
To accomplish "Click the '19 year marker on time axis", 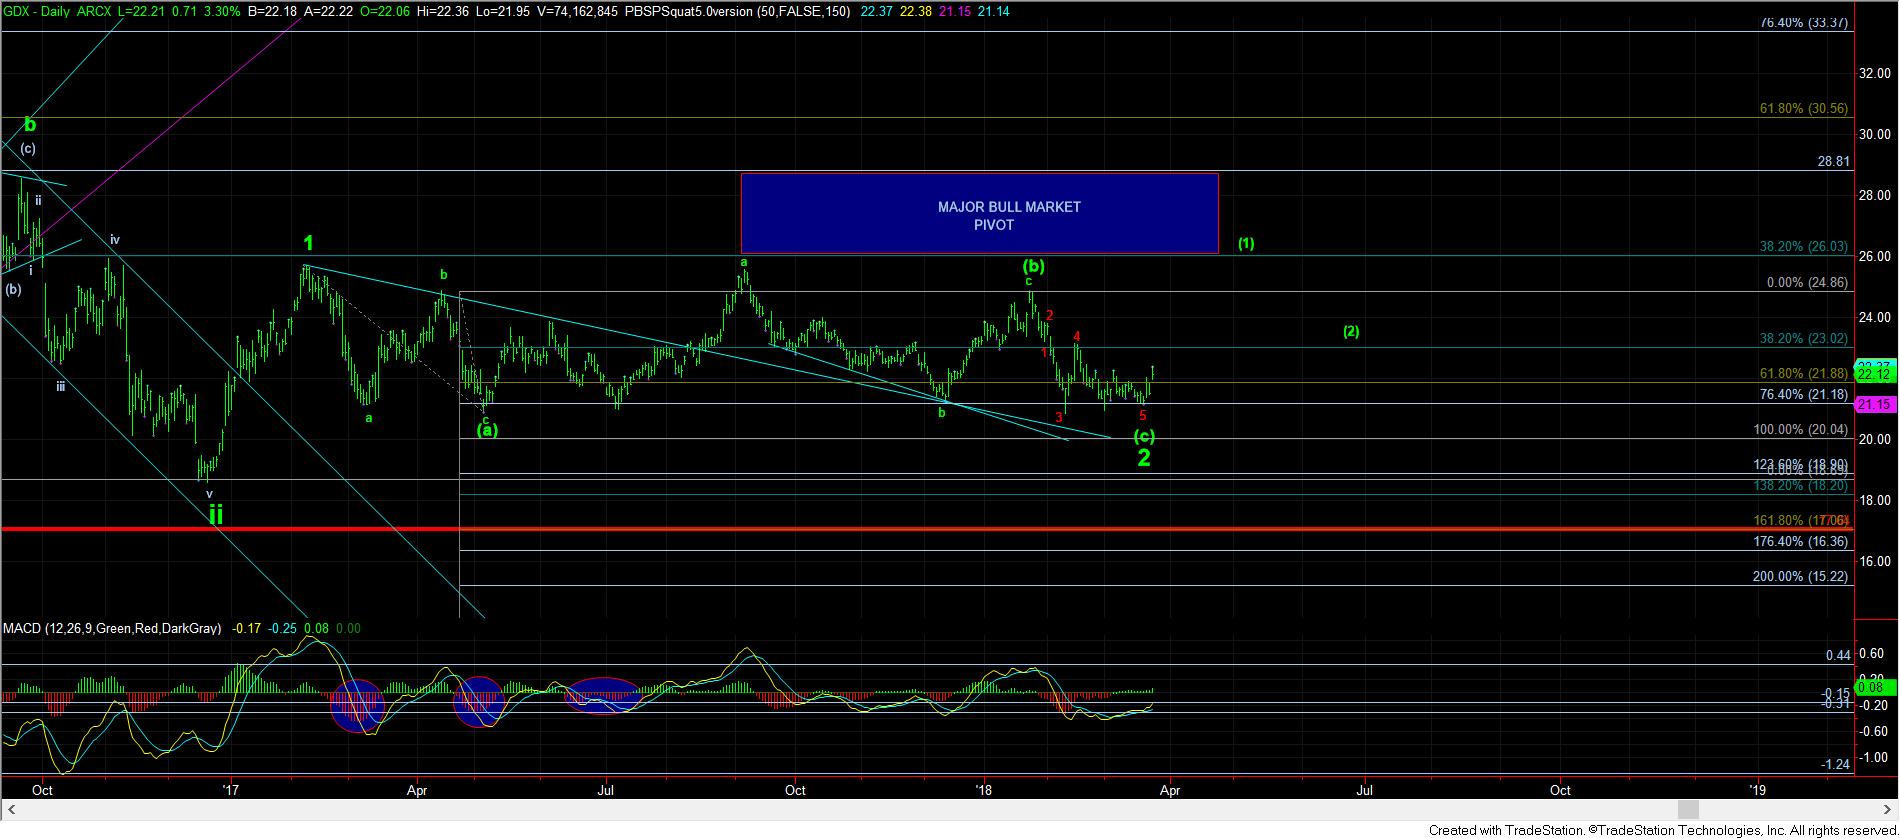I will coord(1757,790).
